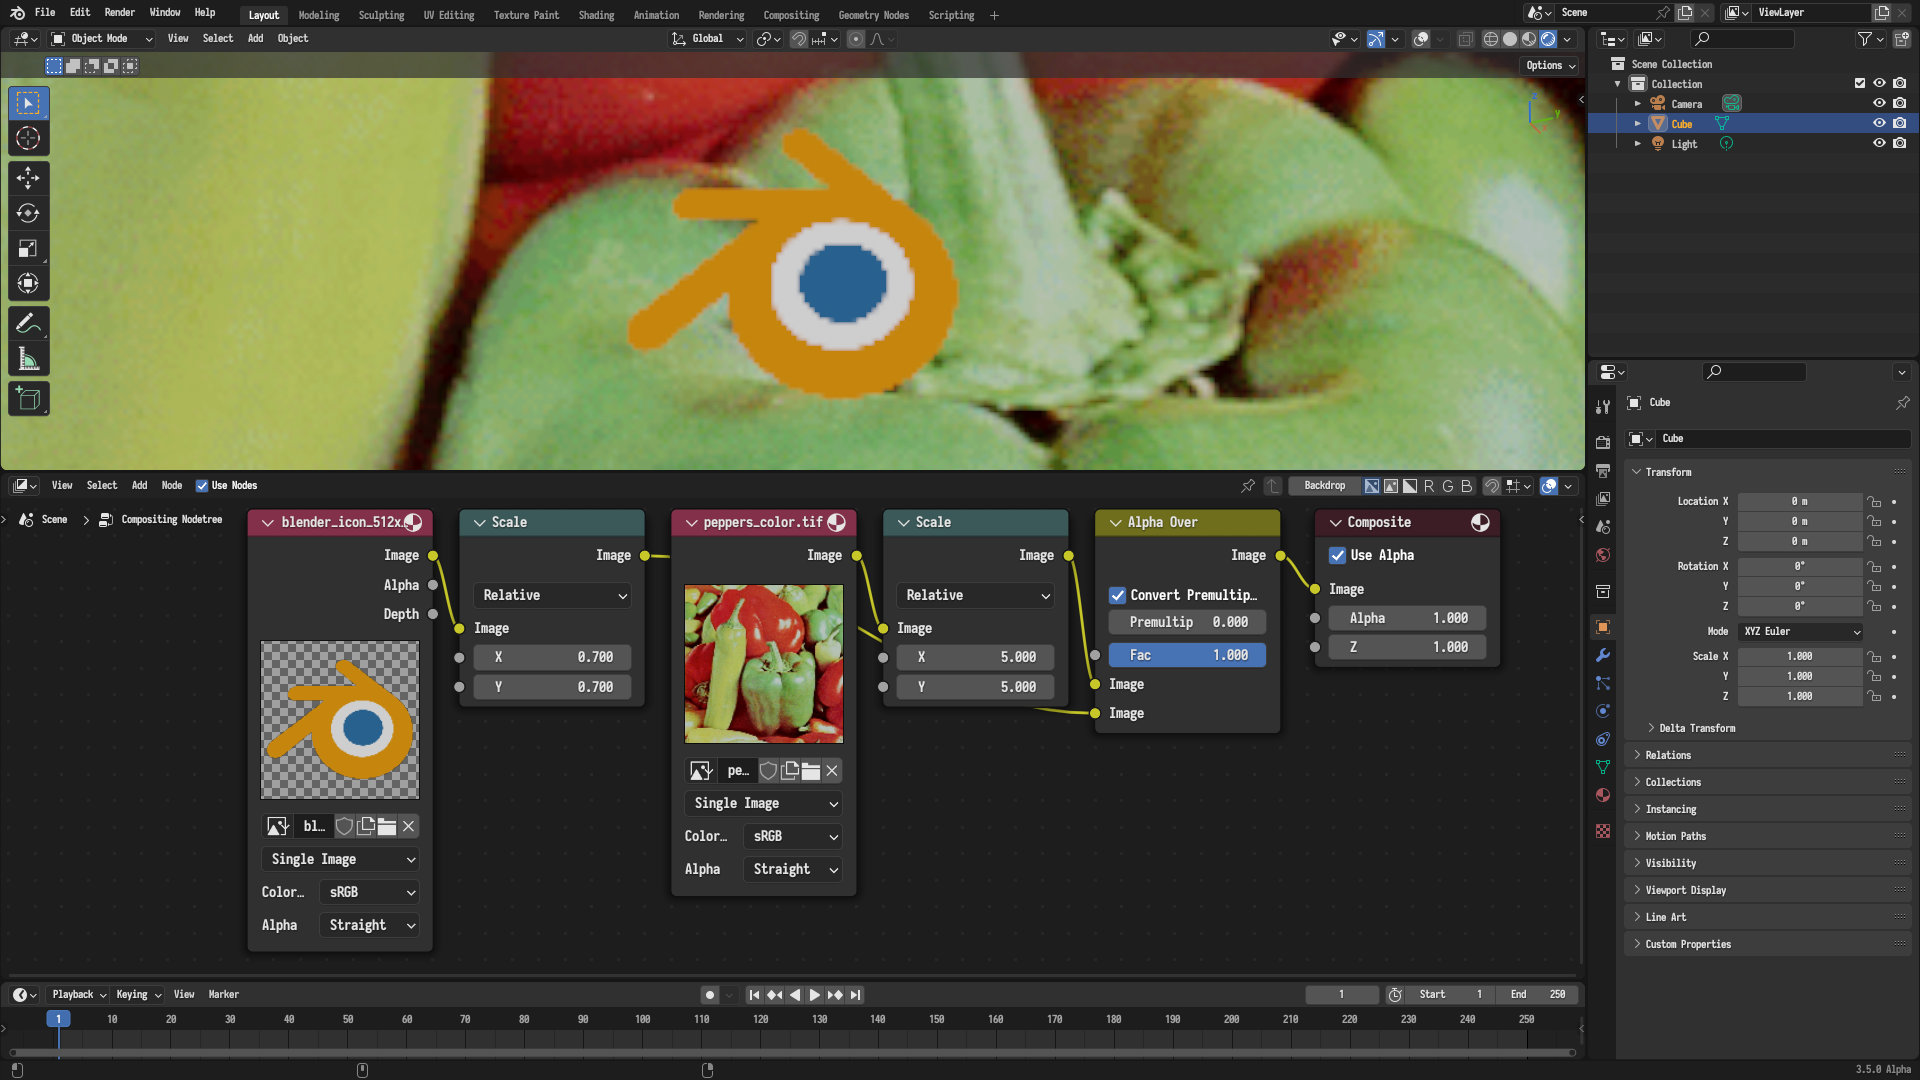Expand the Relations section

pyautogui.click(x=1667, y=754)
